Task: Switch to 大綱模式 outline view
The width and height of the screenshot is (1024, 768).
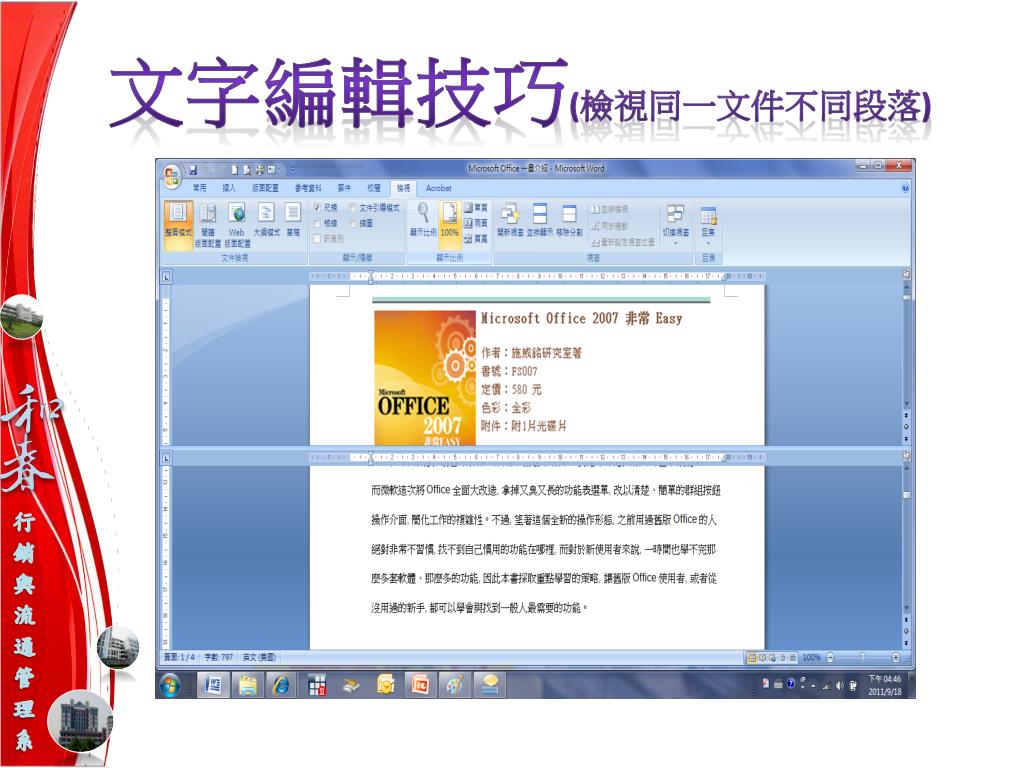Action: coord(266,219)
